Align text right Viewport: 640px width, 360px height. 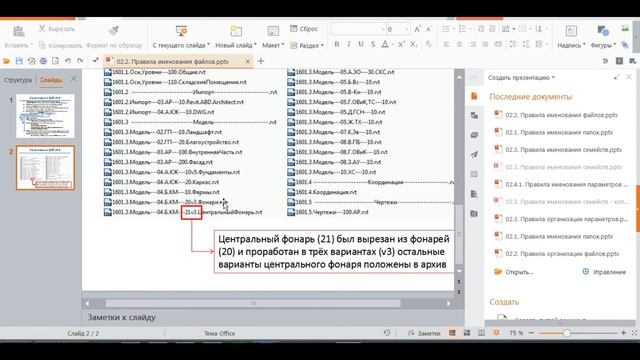click(x=473, y=44)
